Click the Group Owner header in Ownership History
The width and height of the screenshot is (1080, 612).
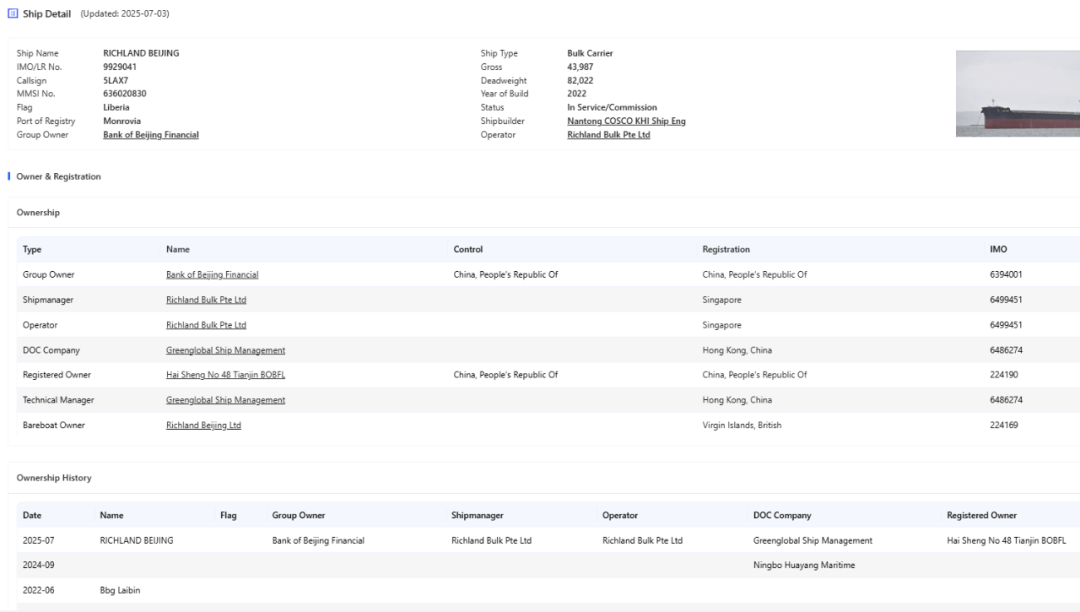click(298, 515)
